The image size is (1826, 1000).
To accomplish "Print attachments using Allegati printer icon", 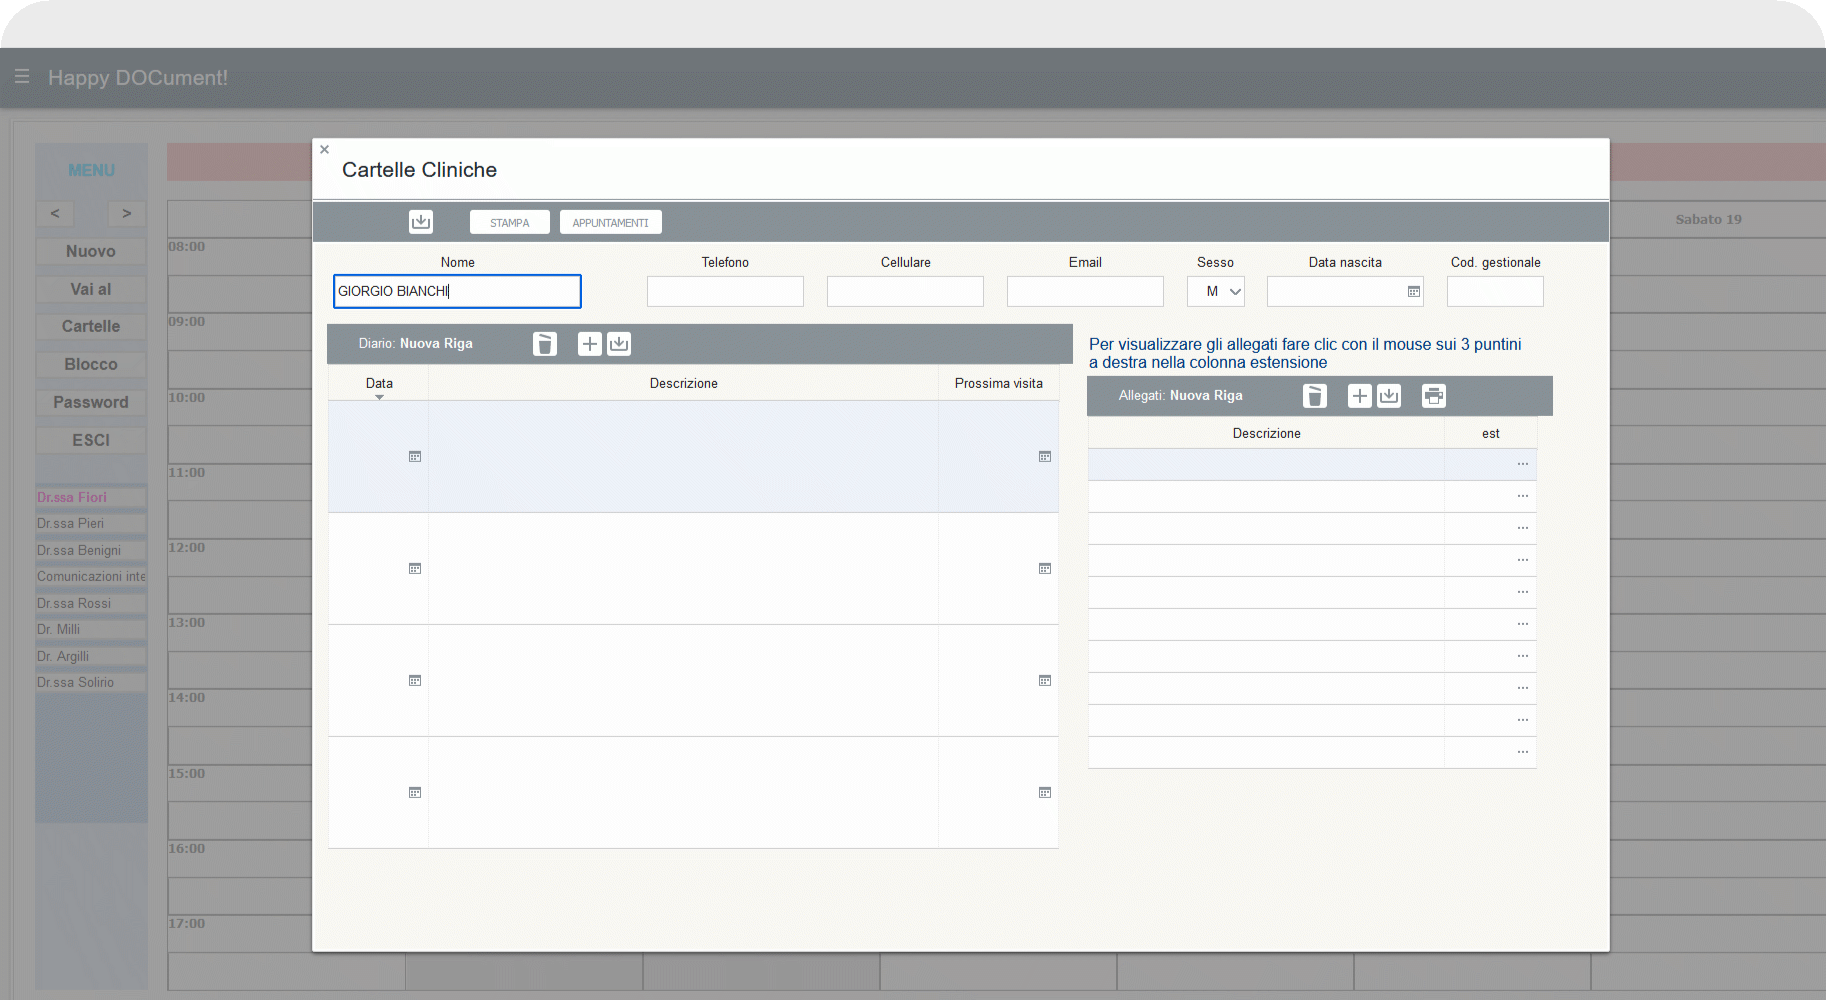I will pyautogui.click(x=1433, y=396).
